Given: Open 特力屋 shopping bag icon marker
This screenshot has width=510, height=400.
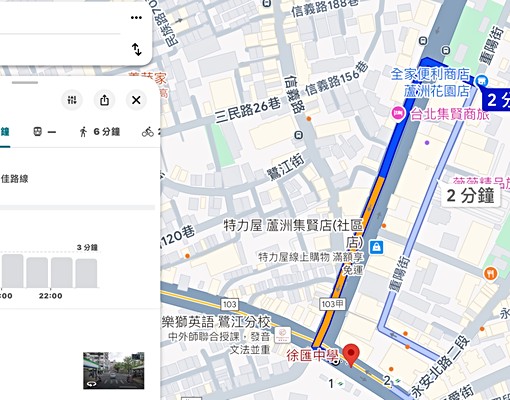Looking at the screenshot, I should tap(376, 247).
